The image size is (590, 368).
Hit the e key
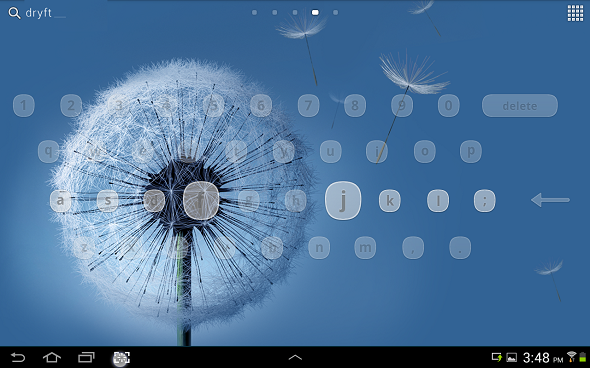(142, 152)
